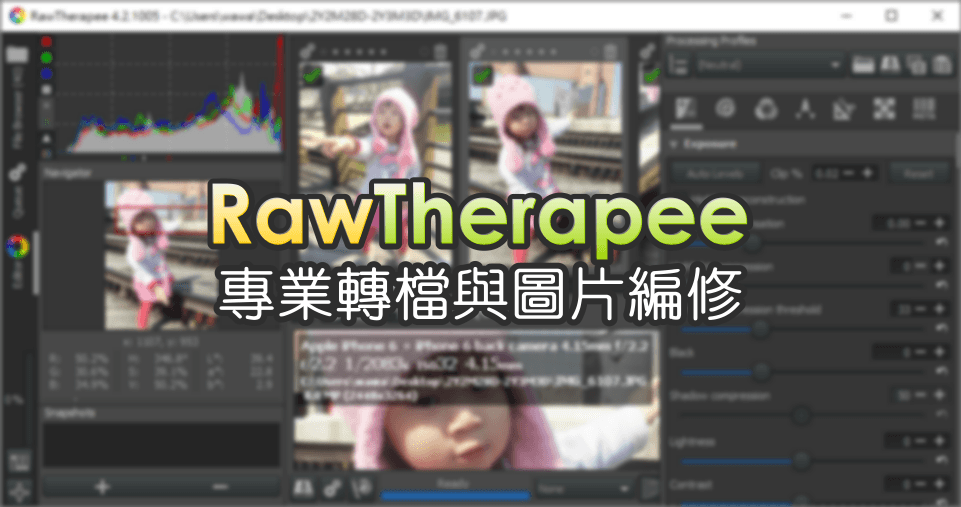This screenshot has width=961, height=507.
Task: Open the Editor tab with color wheel icon
Action: coord(18,246)
